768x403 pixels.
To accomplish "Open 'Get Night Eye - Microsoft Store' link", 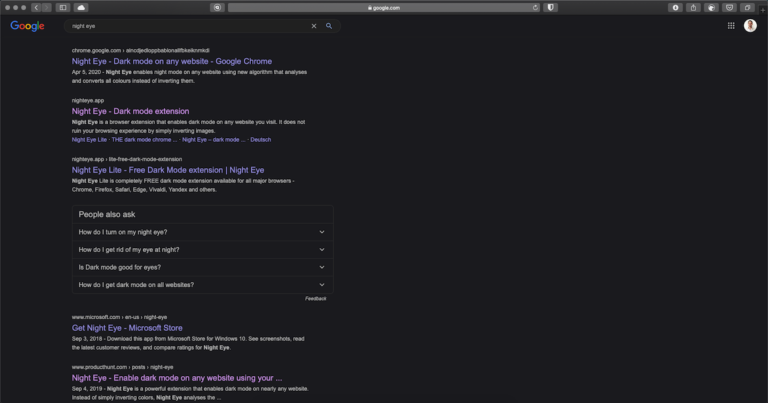I will tap(127, 328).
